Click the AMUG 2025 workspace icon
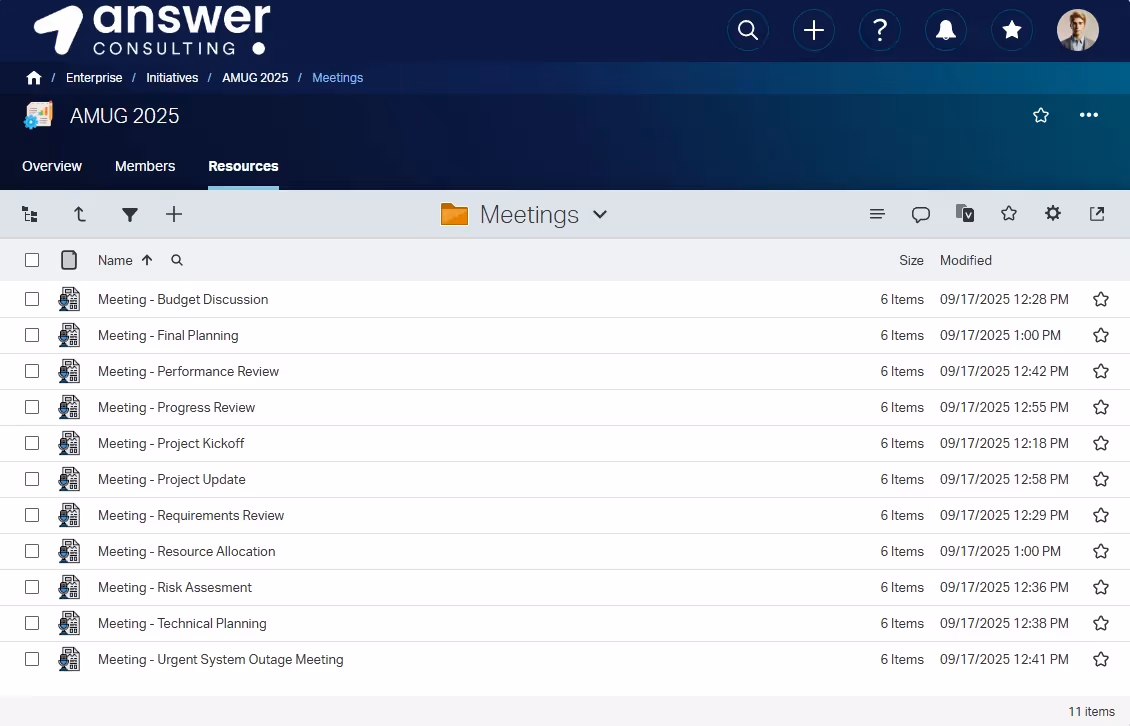The width and height of the screenshot is (1130, 726). point(38,115)
